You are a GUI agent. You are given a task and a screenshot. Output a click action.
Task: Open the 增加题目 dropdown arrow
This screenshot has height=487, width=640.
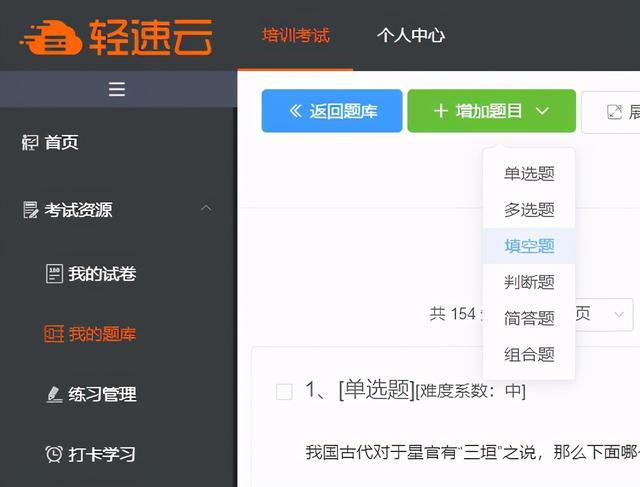tap(542, 111)
